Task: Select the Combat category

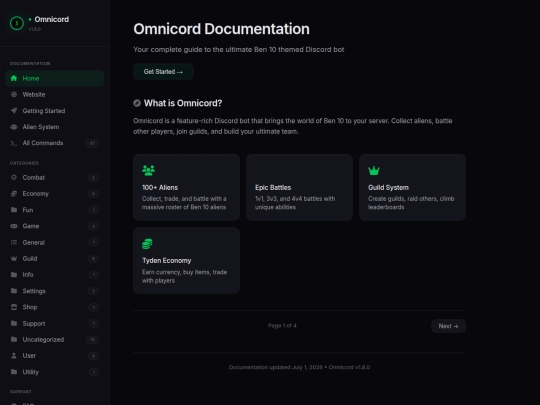Action: (54, 177)
